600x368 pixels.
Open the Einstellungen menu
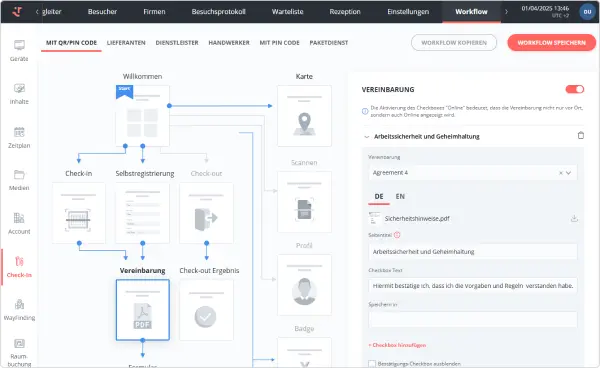408,12
